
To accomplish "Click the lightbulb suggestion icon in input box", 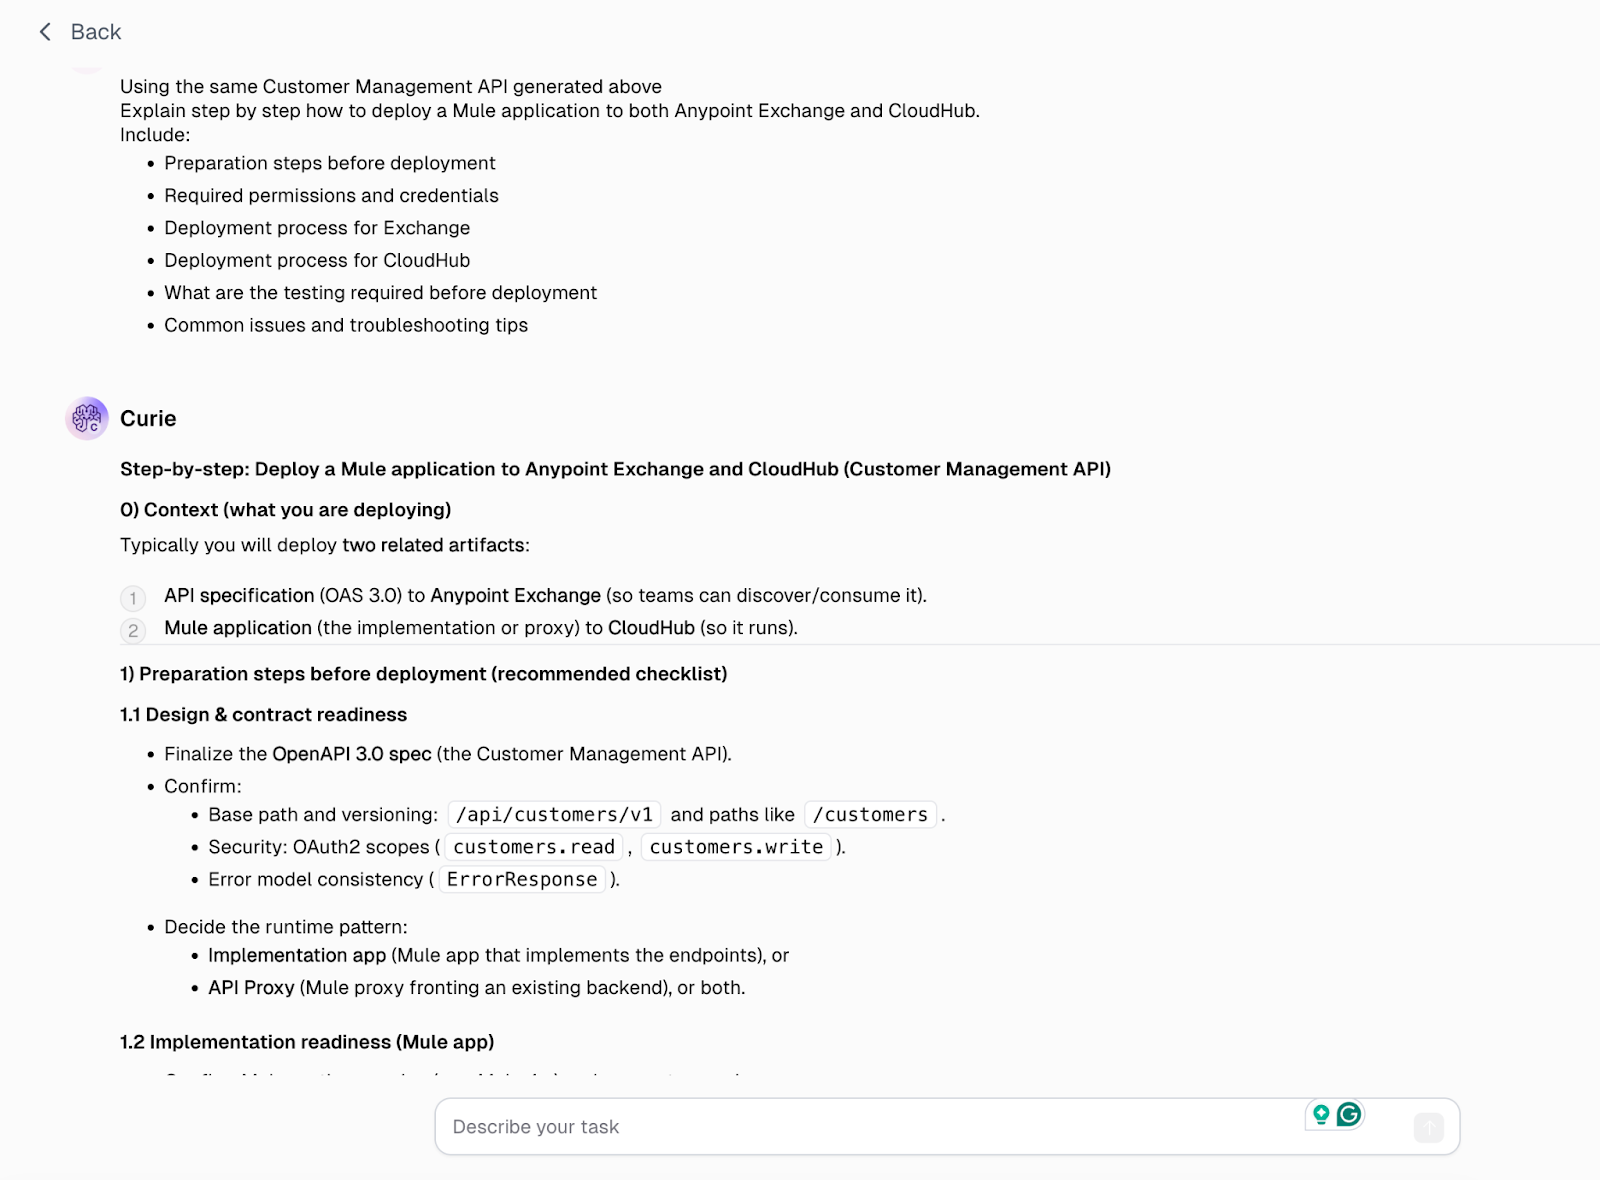I will (1320, 1113).
